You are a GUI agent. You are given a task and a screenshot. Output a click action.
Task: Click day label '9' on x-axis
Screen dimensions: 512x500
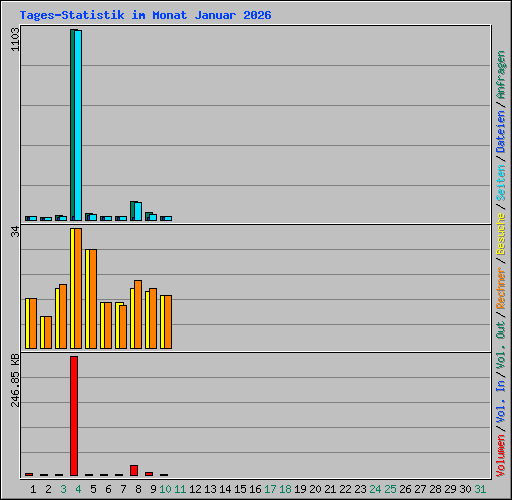pyautogui.click(x=153, y=489)
